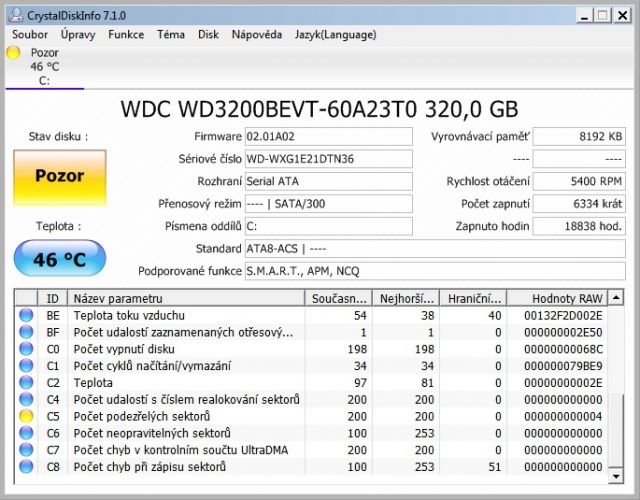The width and height of the screenshot is (640, 500).
Task: Select the row Počet chyb při zápisu sektorů
Action: [311, 467]
